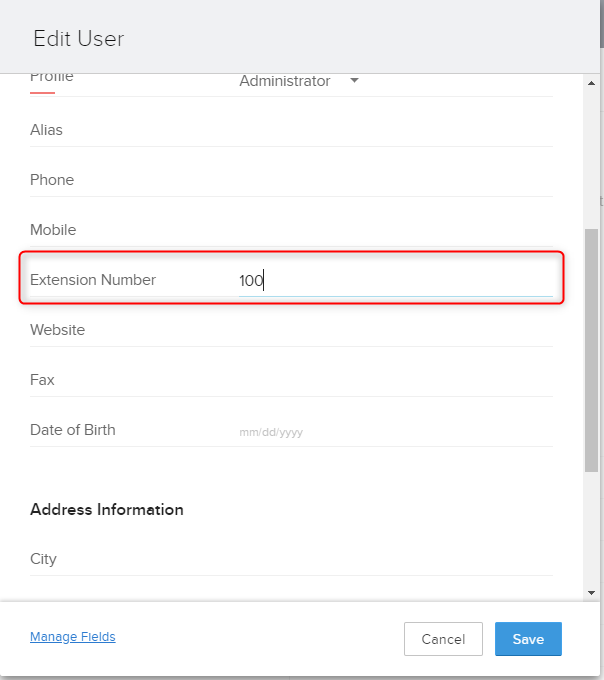Click the Edit User title
The height and width of the screenshot is (680, 604).
point(79,39)
